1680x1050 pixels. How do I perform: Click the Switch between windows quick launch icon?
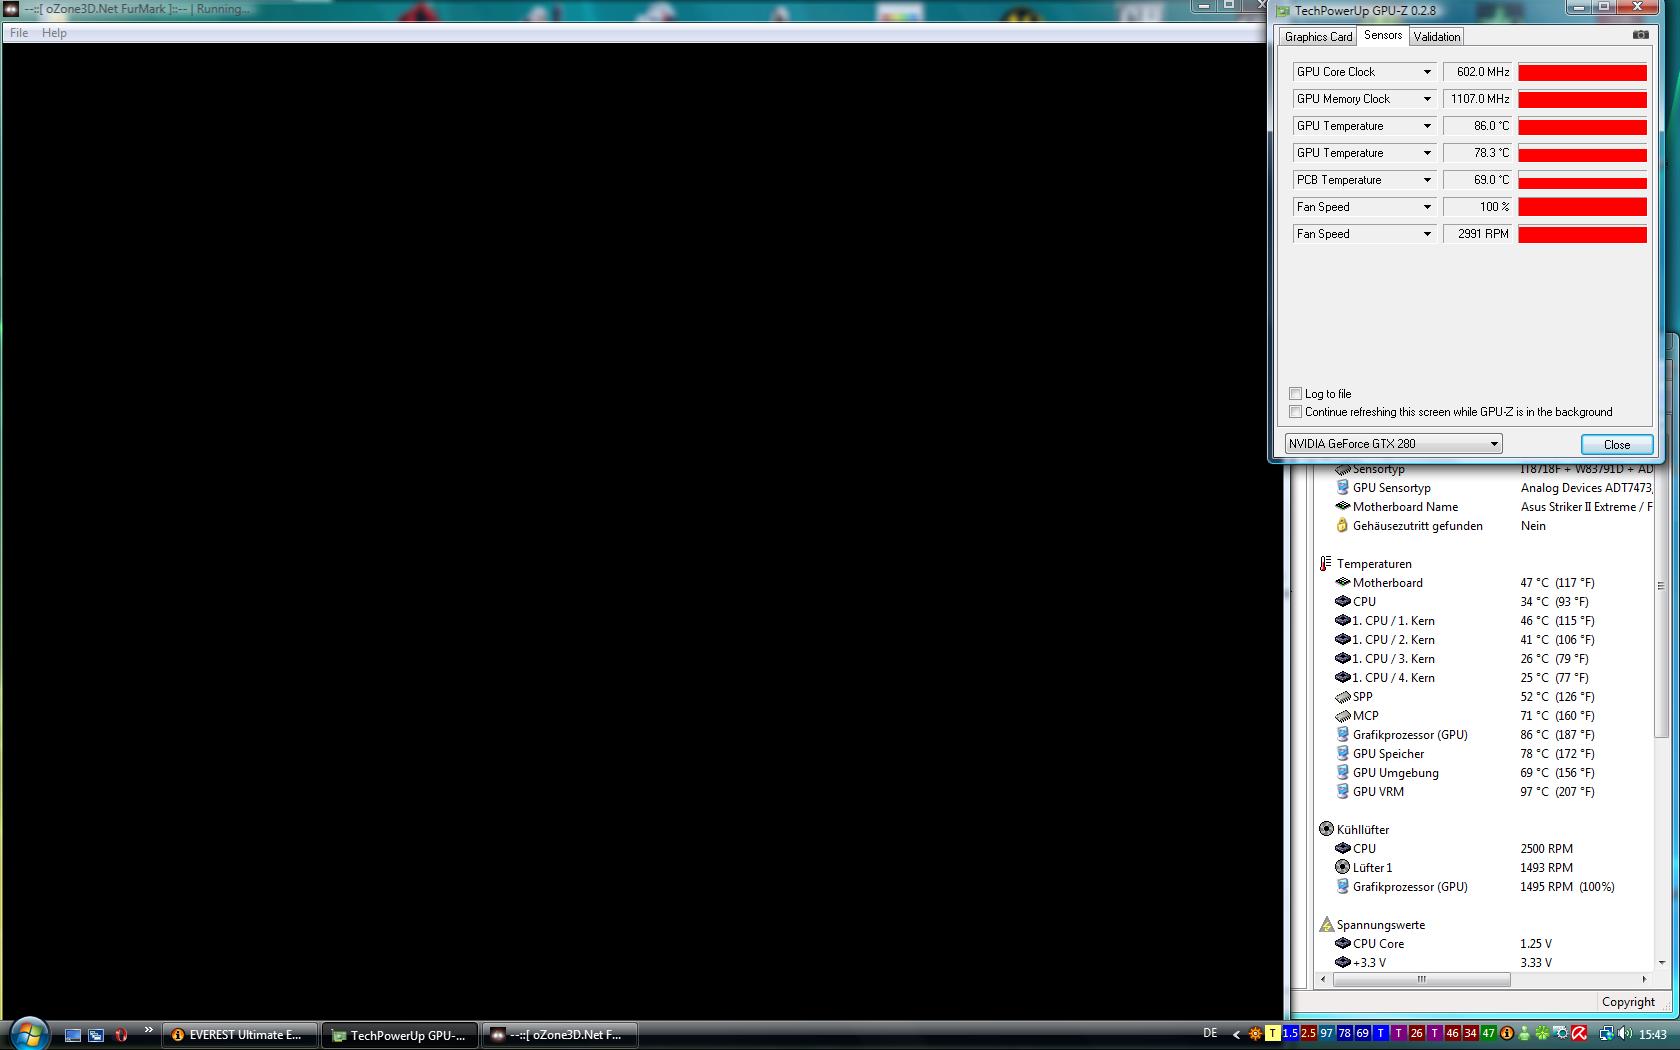point(96,1035)
